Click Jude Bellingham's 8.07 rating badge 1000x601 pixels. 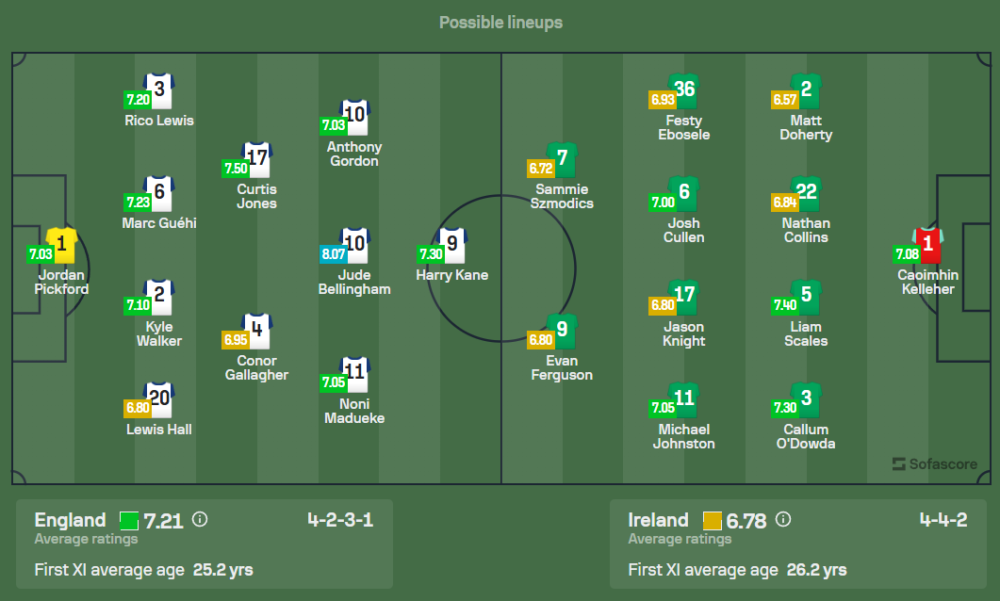[332, 254]
